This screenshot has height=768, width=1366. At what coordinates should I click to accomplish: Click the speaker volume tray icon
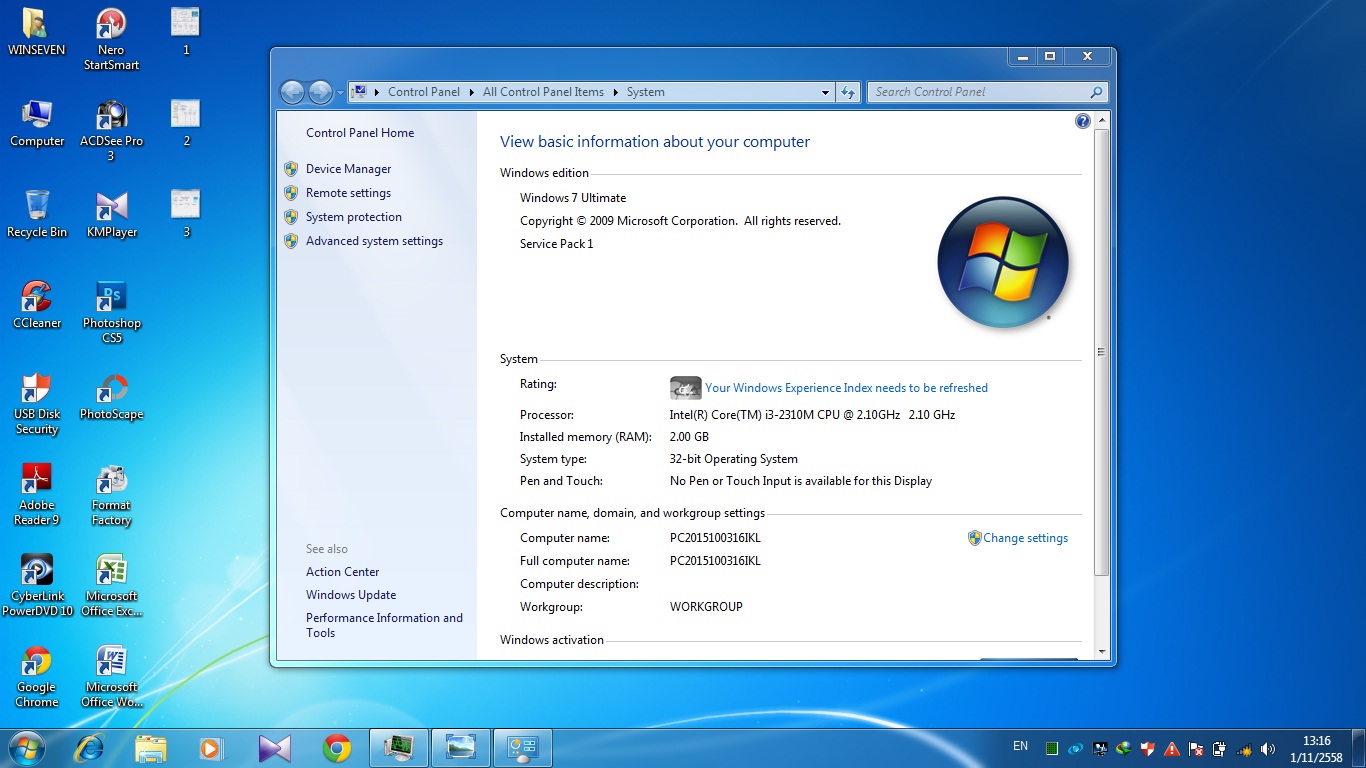(x=1268, y=749)
